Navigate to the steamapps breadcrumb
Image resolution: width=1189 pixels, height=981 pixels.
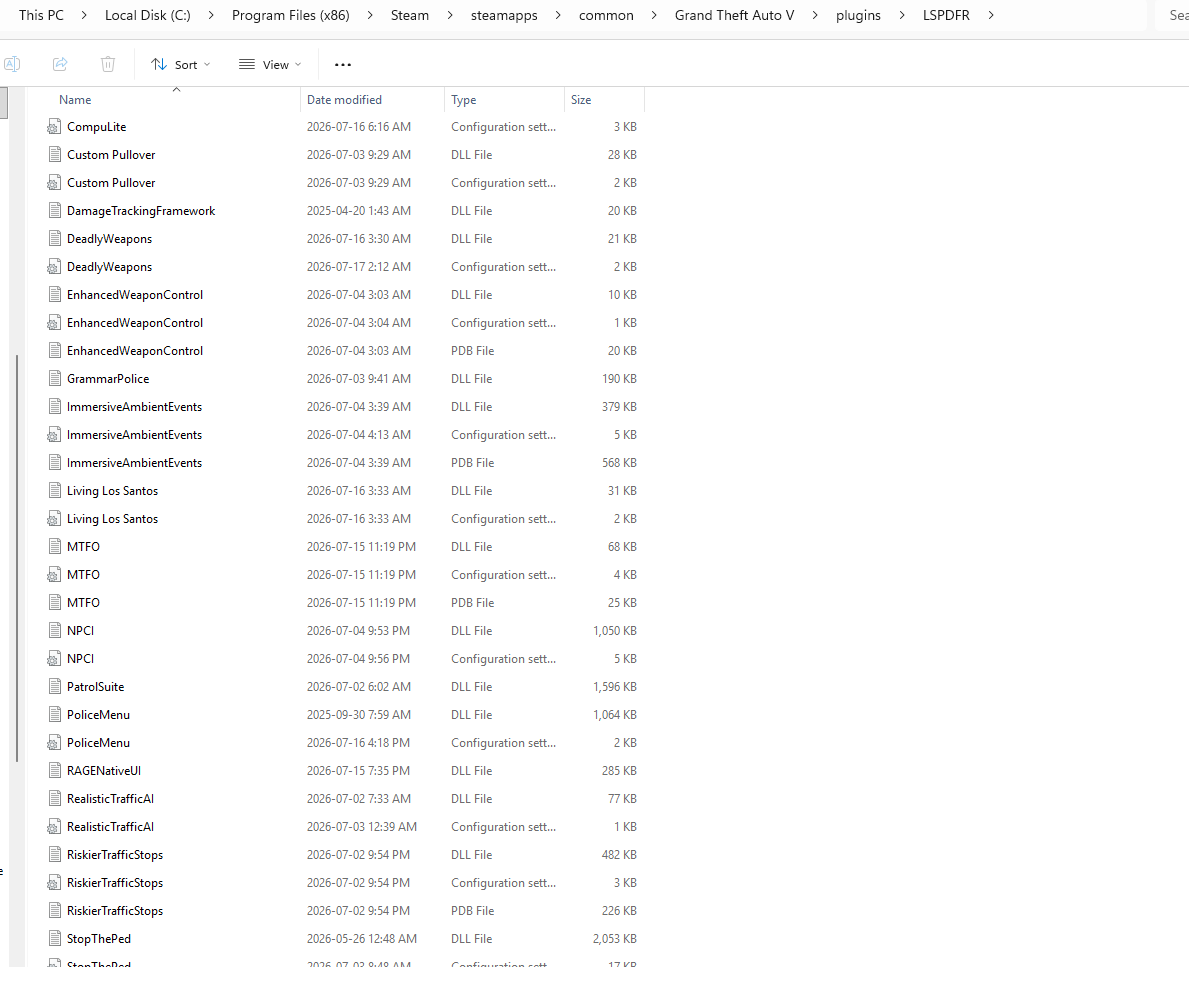(504, 15)
